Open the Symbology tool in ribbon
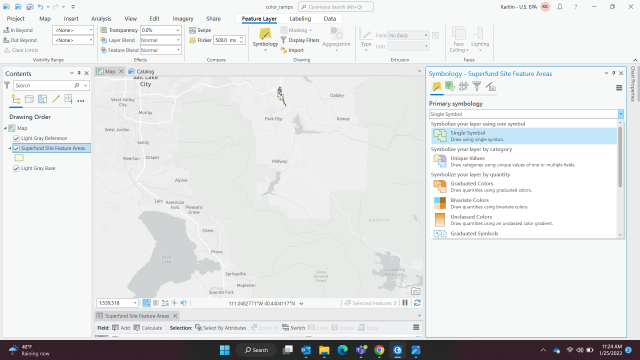The image size is (640, 360). [x=265, y=38]
